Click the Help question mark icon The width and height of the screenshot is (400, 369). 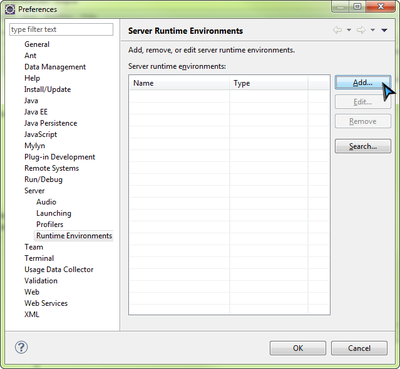pos(21,347)
